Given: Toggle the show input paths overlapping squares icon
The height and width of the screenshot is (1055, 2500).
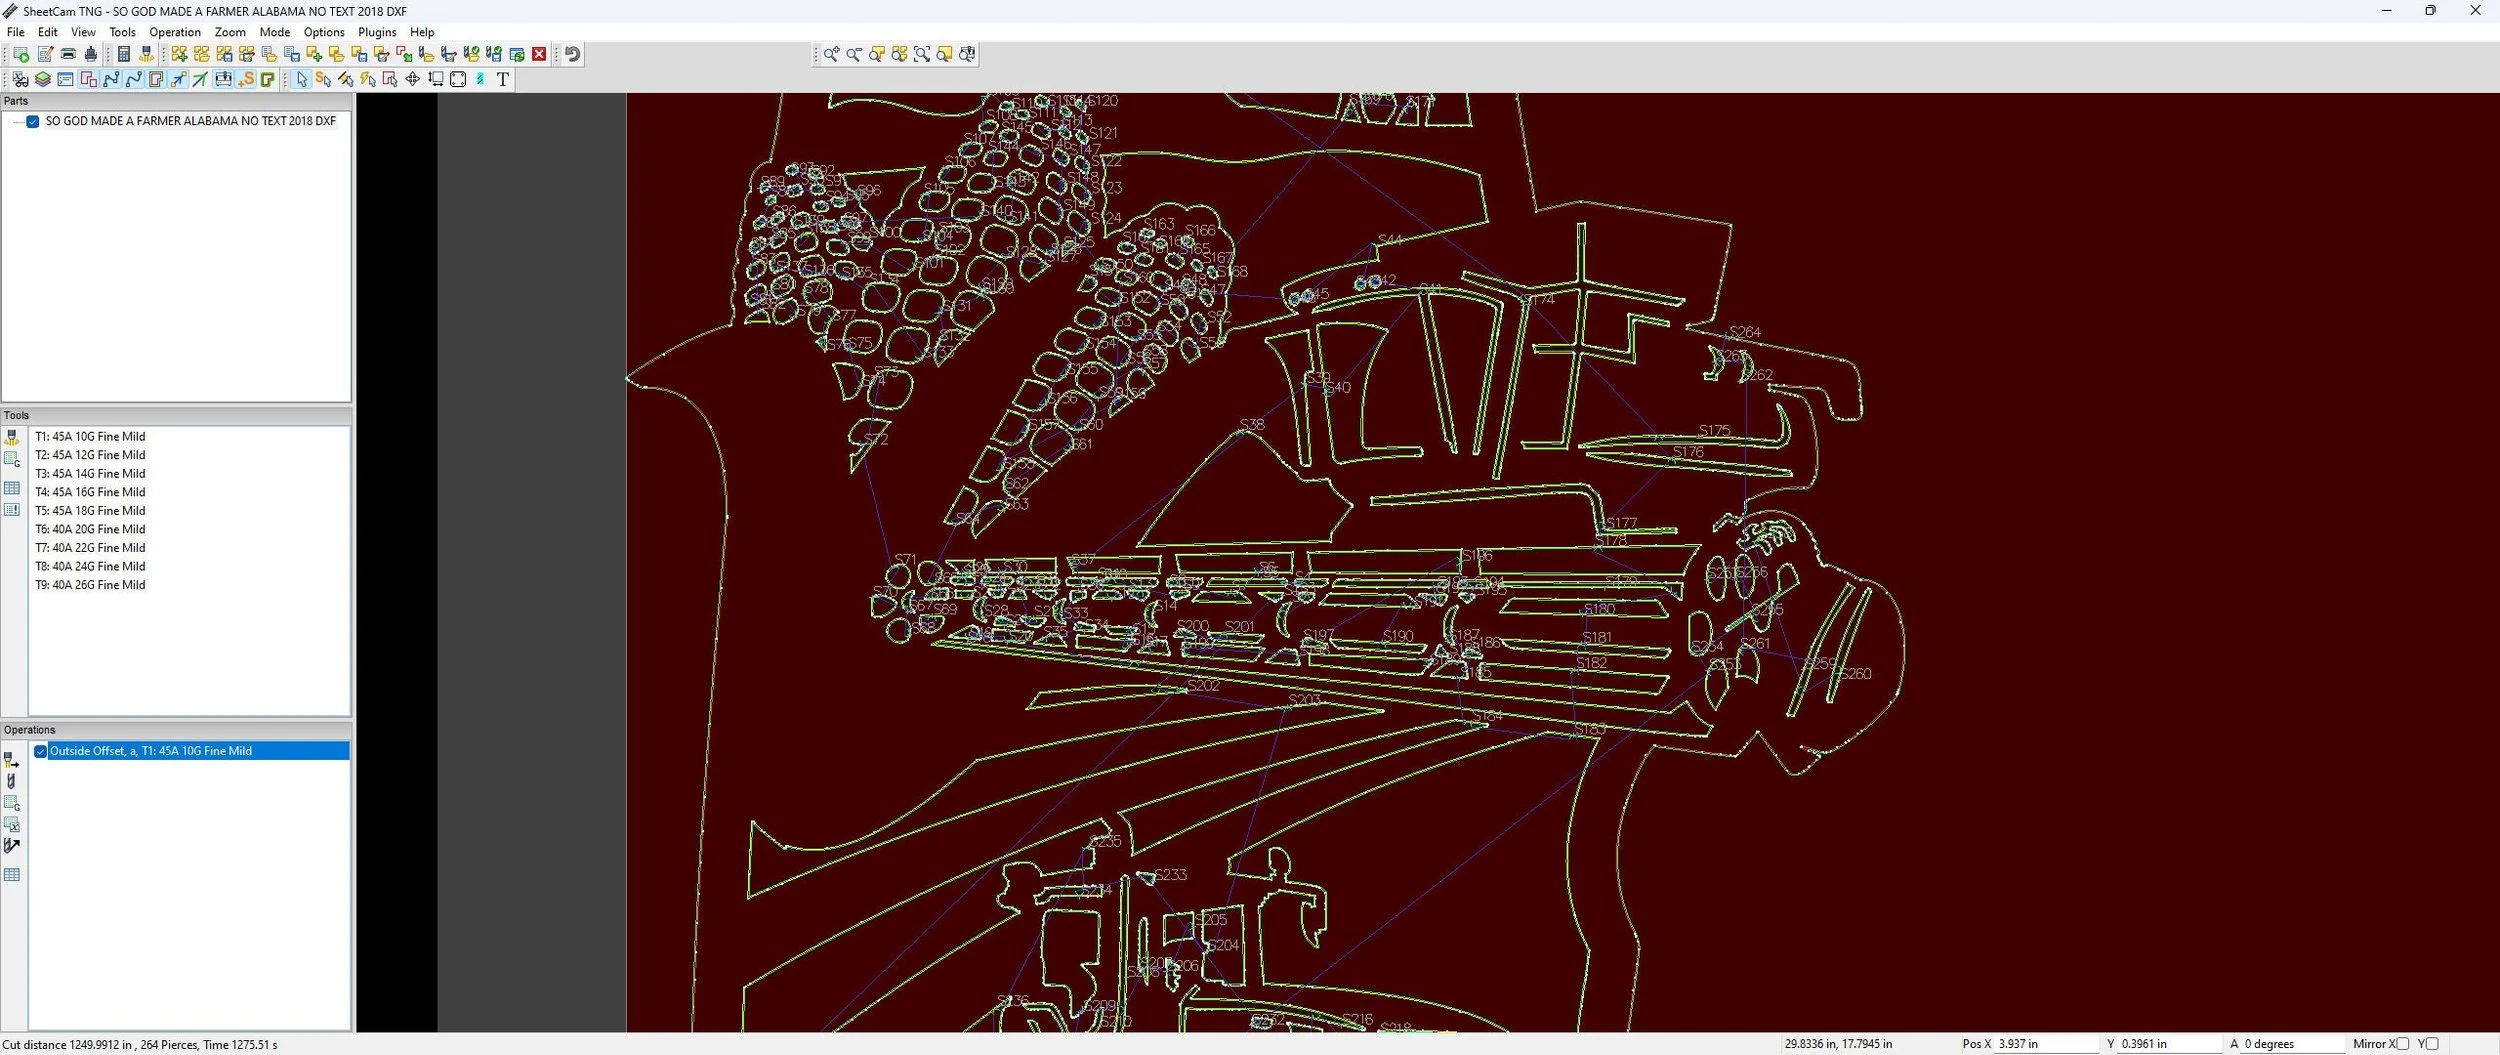Looking at the screenshot, I should 88,79.
